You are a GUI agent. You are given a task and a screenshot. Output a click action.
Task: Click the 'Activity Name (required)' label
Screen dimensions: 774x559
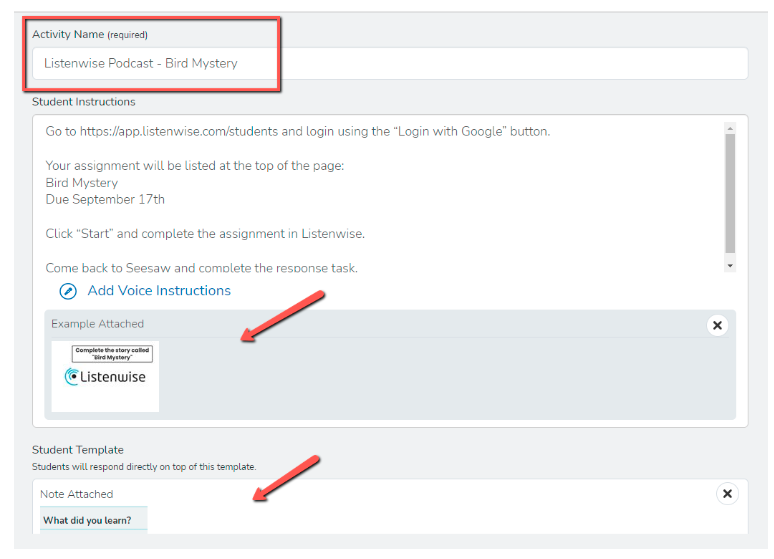pos(90,35)
